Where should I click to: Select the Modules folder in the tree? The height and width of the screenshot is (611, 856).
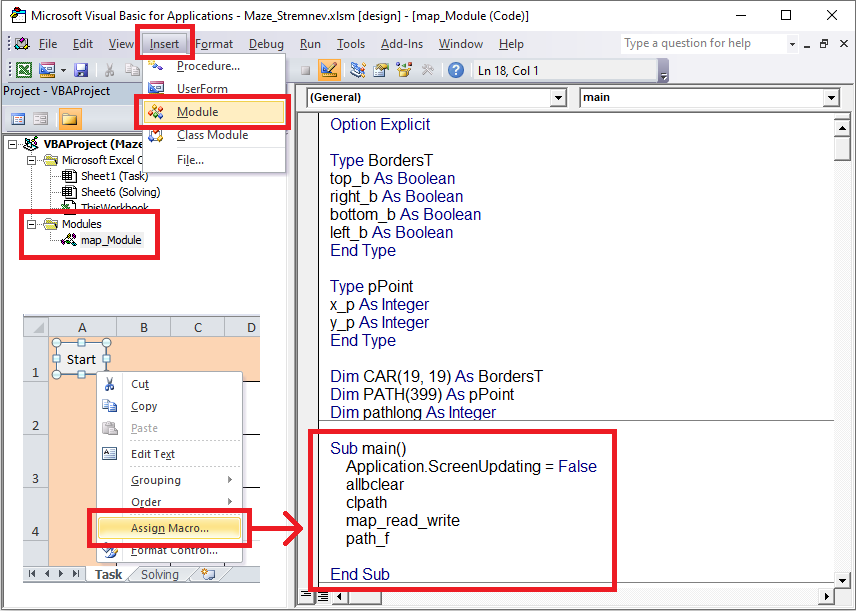pyautogui.click(x=81, y=224)
